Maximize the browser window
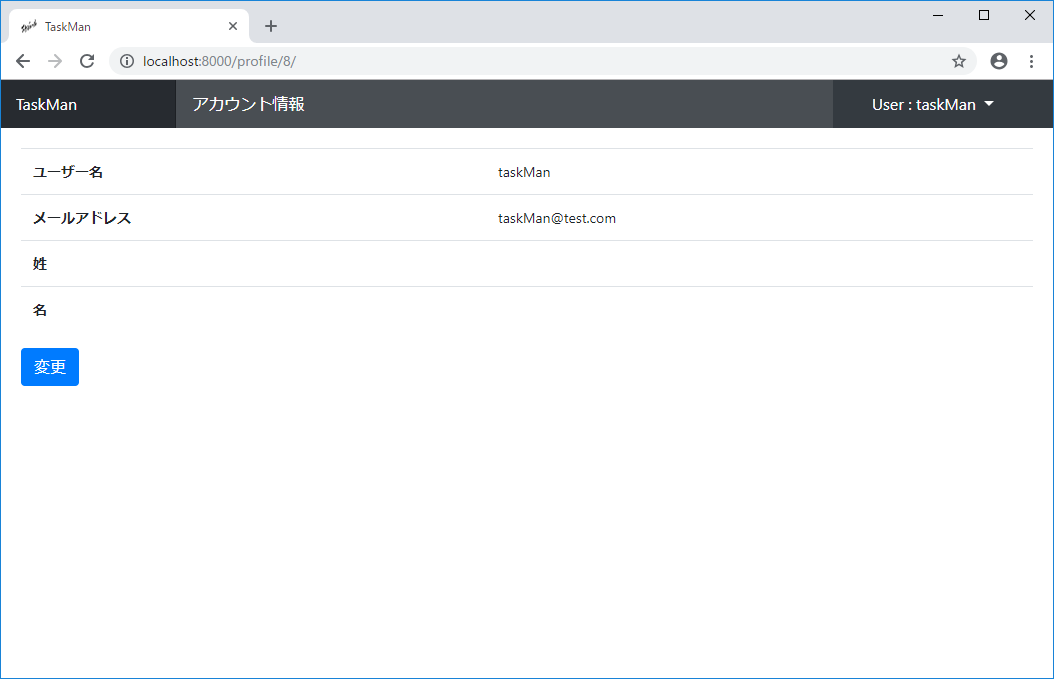Image resolution: width=1054 pixels, height=679 pixels. pos(983,15)
